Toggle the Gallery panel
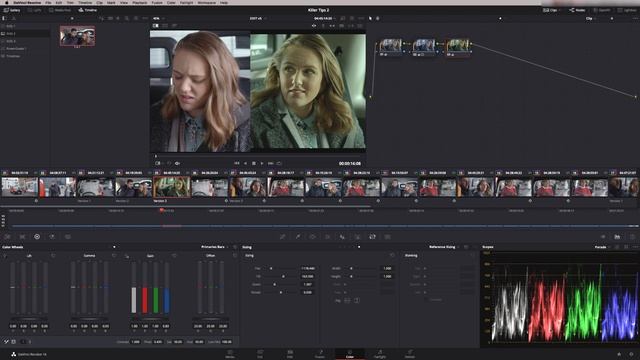The image size is (640, 360). point(12,10)
